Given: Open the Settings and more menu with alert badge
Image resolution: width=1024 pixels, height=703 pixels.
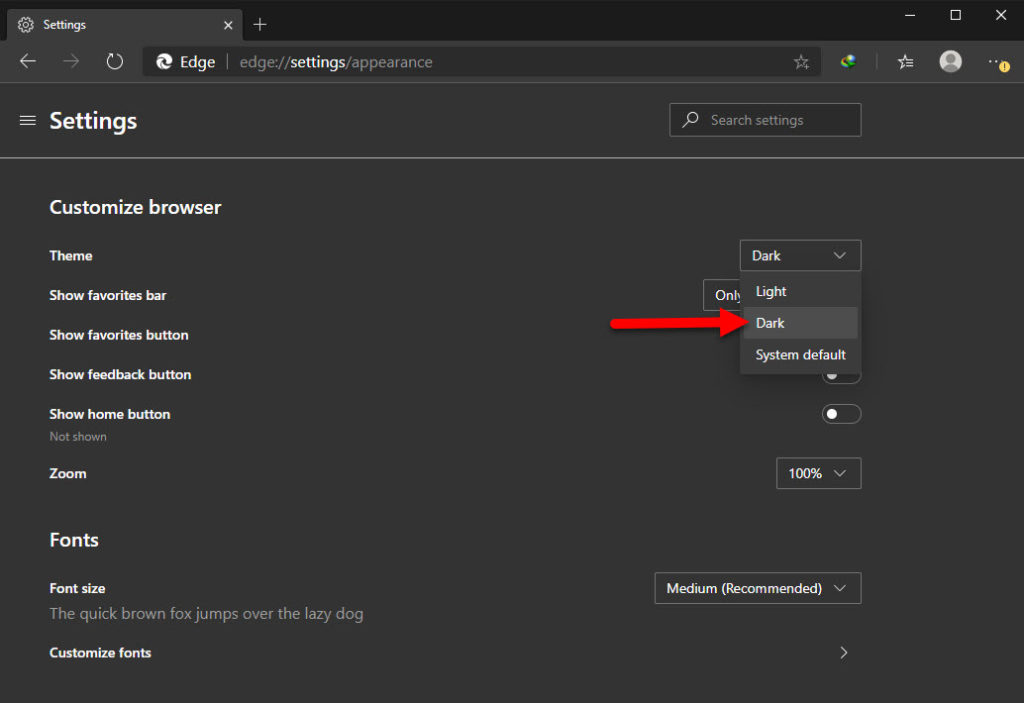Looking at the screenshot, I should pyautogui.click(x=998, y=61).
